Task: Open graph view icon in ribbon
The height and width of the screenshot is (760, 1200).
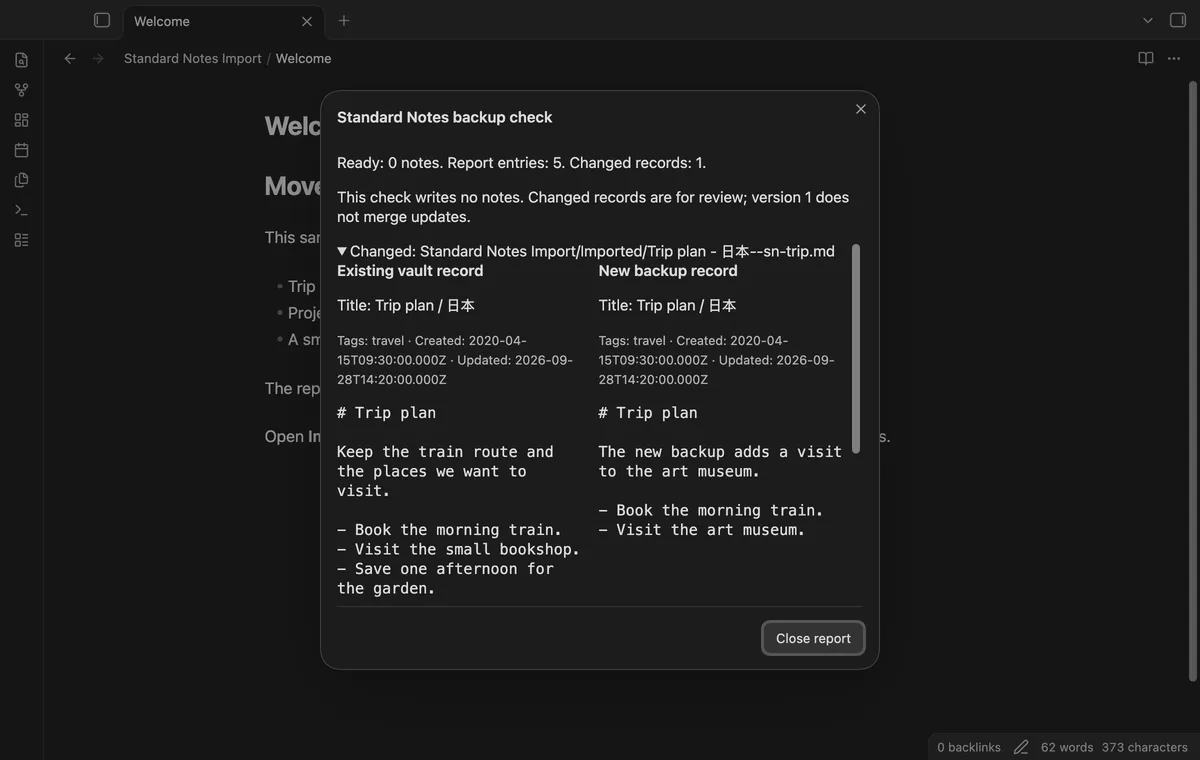Action: (x=21, y=90)
